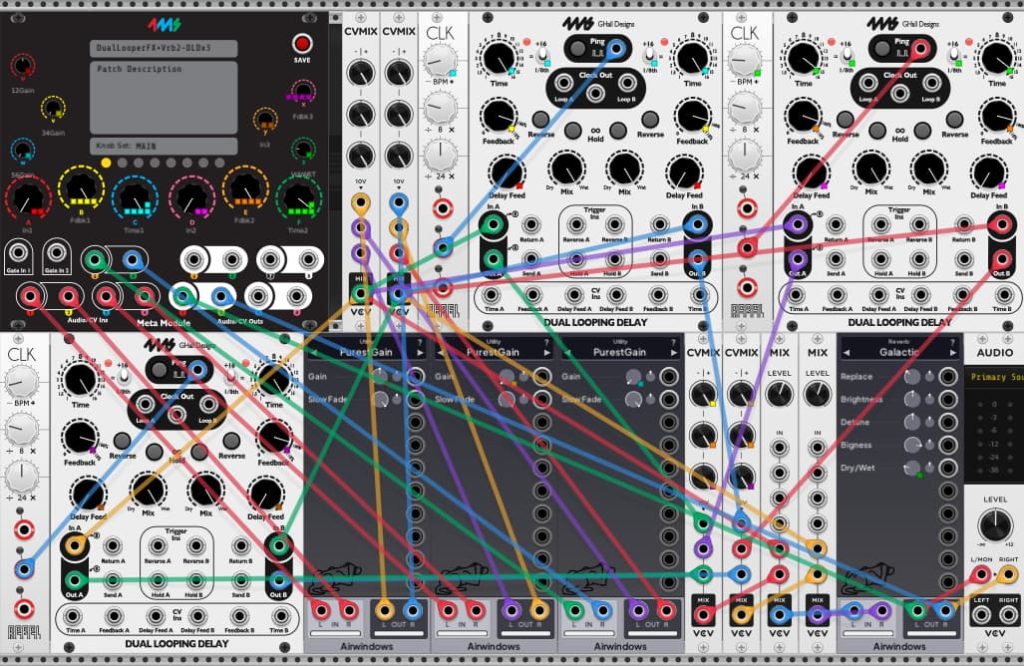Click Loop A jack on top-right Dual Looping Delay
This screenshot has width=1024, height=666.
coord(868,83)
